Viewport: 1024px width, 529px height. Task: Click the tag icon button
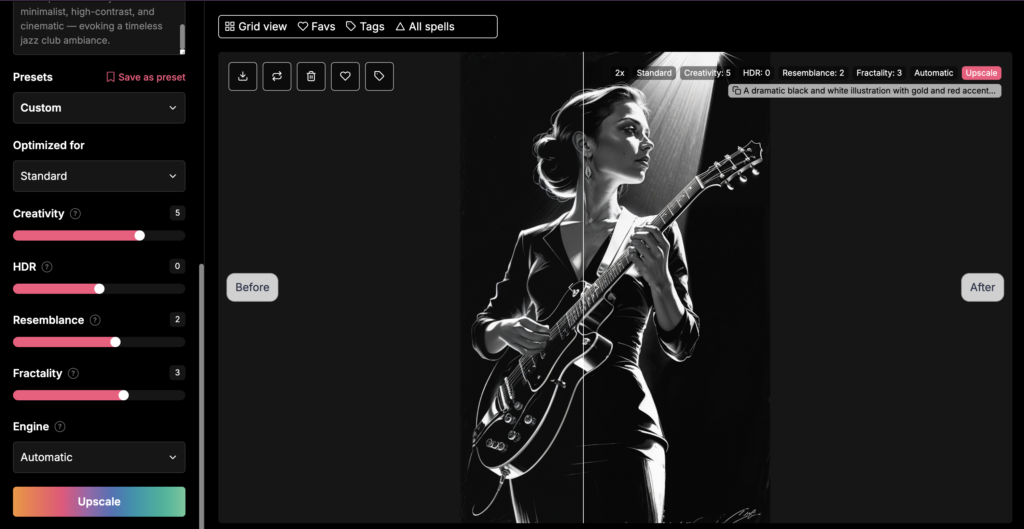pos(379,76)
